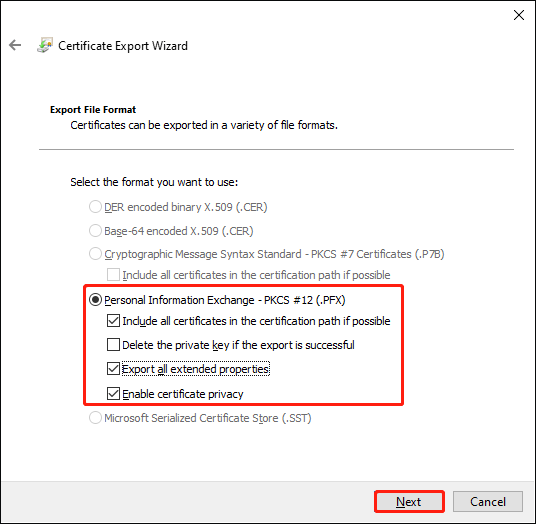Uncheck Include all certificates under PFX
The height and width of the screenshot is (524, 536).
tap(113, 321)
